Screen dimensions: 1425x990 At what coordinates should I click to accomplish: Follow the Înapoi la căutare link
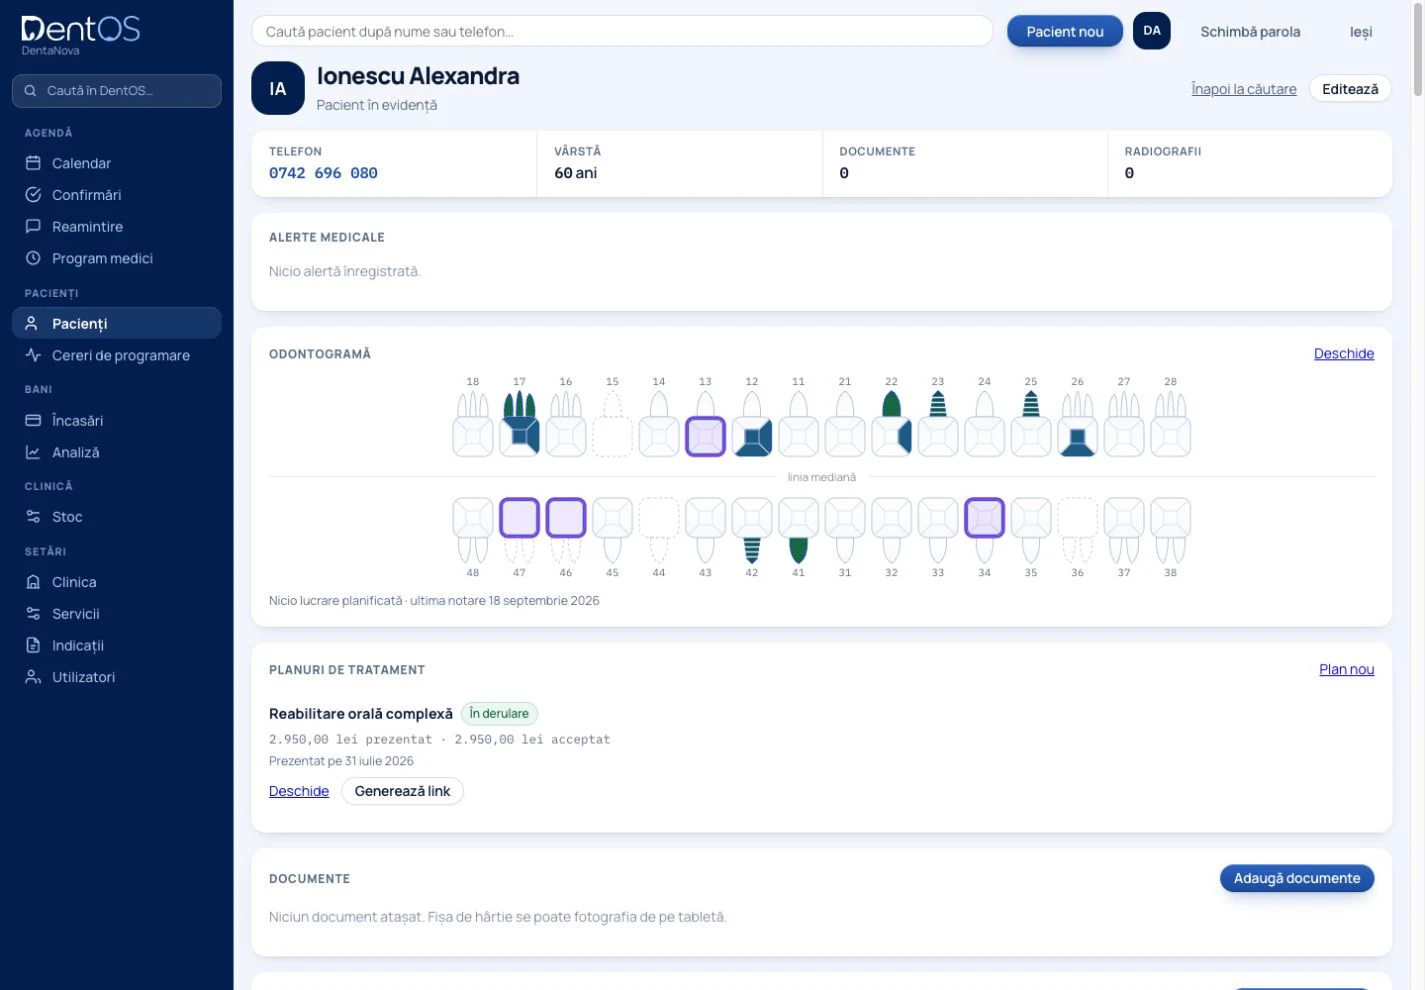1244,89
